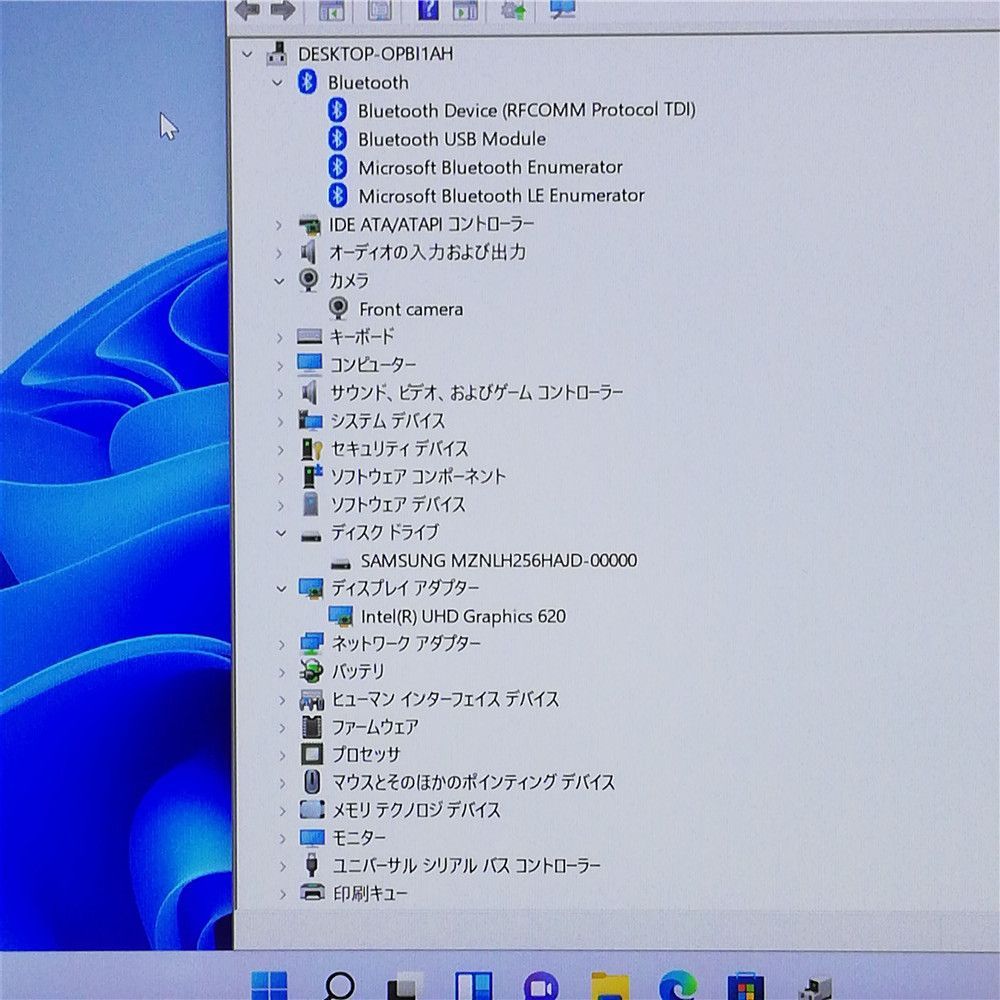Open the Windows Start menu

click(269, 986)
